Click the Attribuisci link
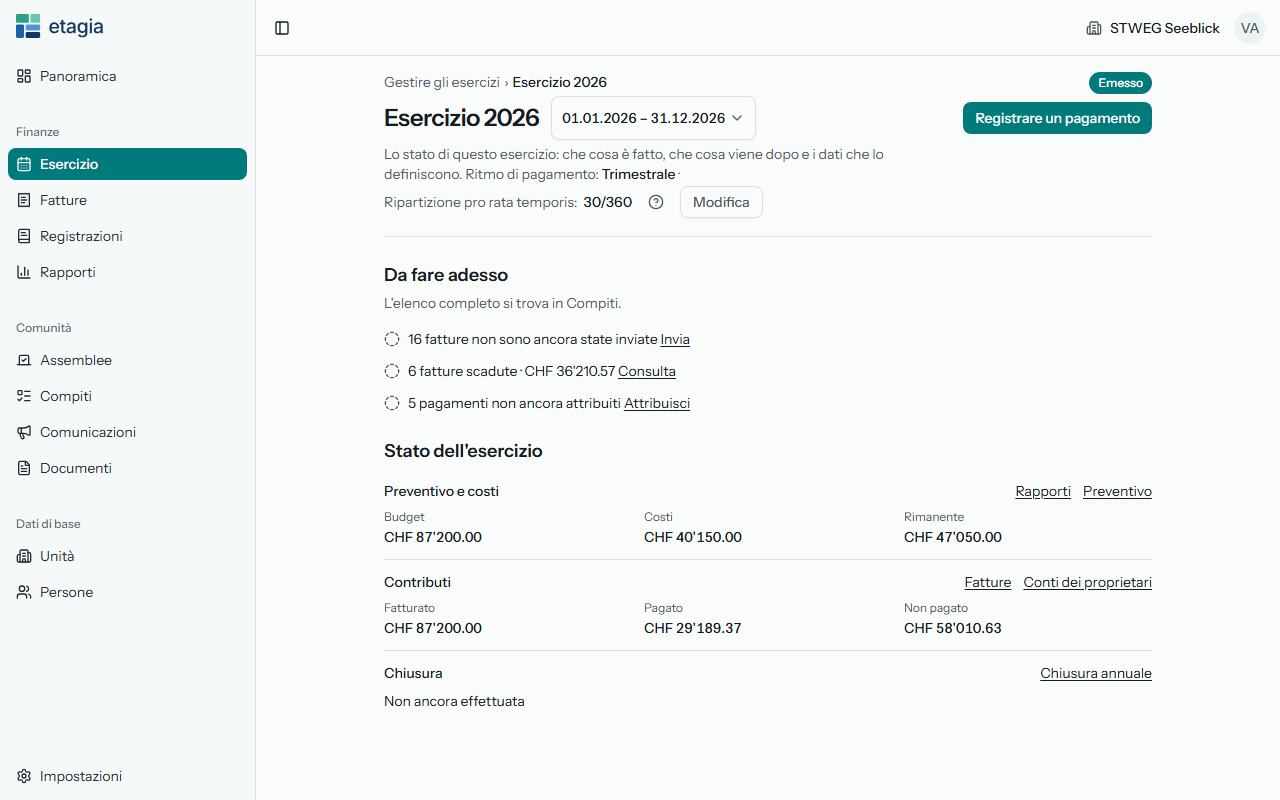Screen dimensions: 1280x800 point(657,403)
